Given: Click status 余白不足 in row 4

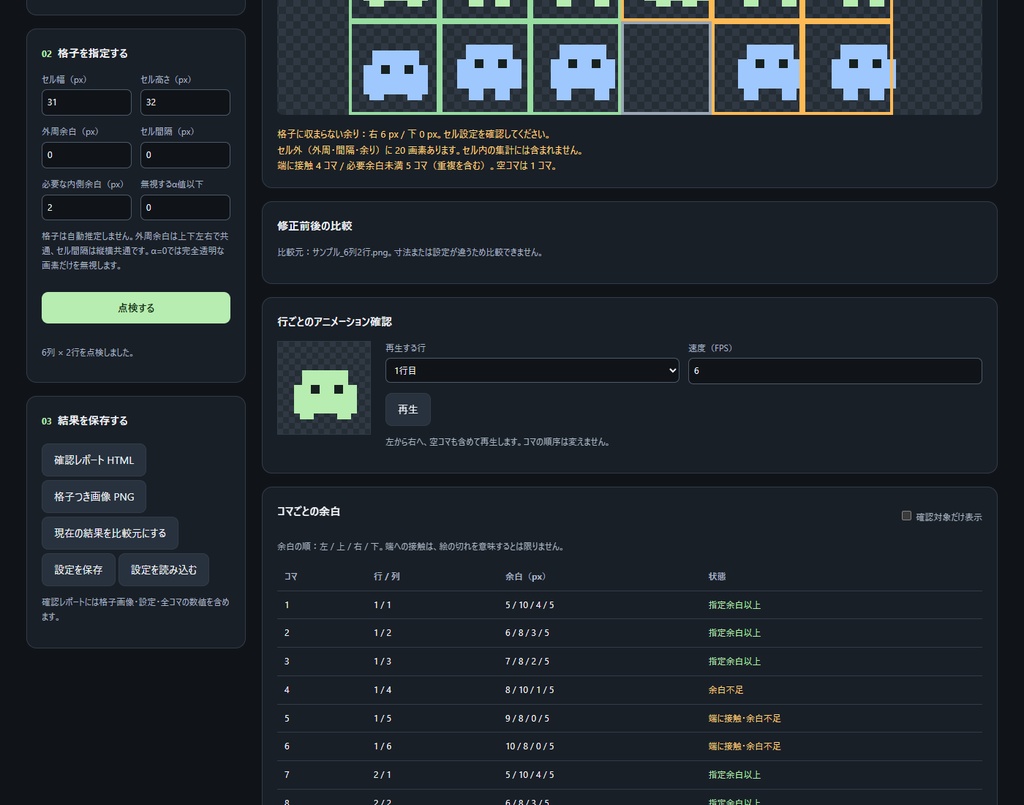Looking at the screenshot, I should pos(726,689).
